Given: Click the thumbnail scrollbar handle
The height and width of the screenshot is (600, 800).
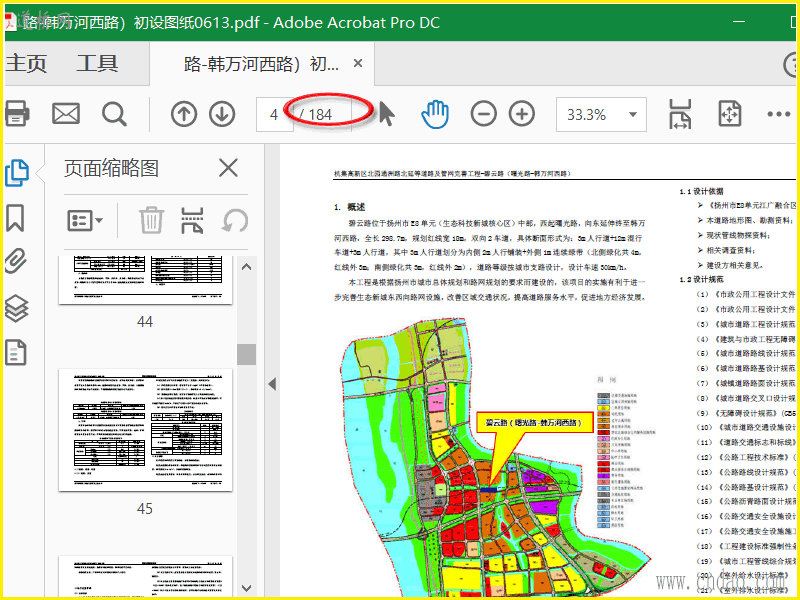Looking at the screenshot, I should [246, 354].
